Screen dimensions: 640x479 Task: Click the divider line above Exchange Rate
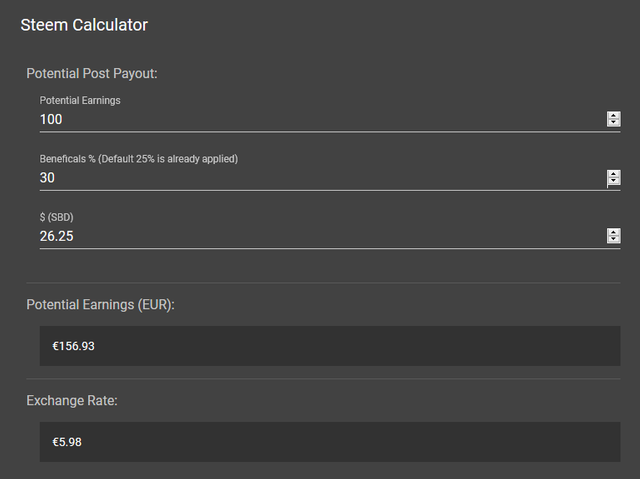point(323,379)
